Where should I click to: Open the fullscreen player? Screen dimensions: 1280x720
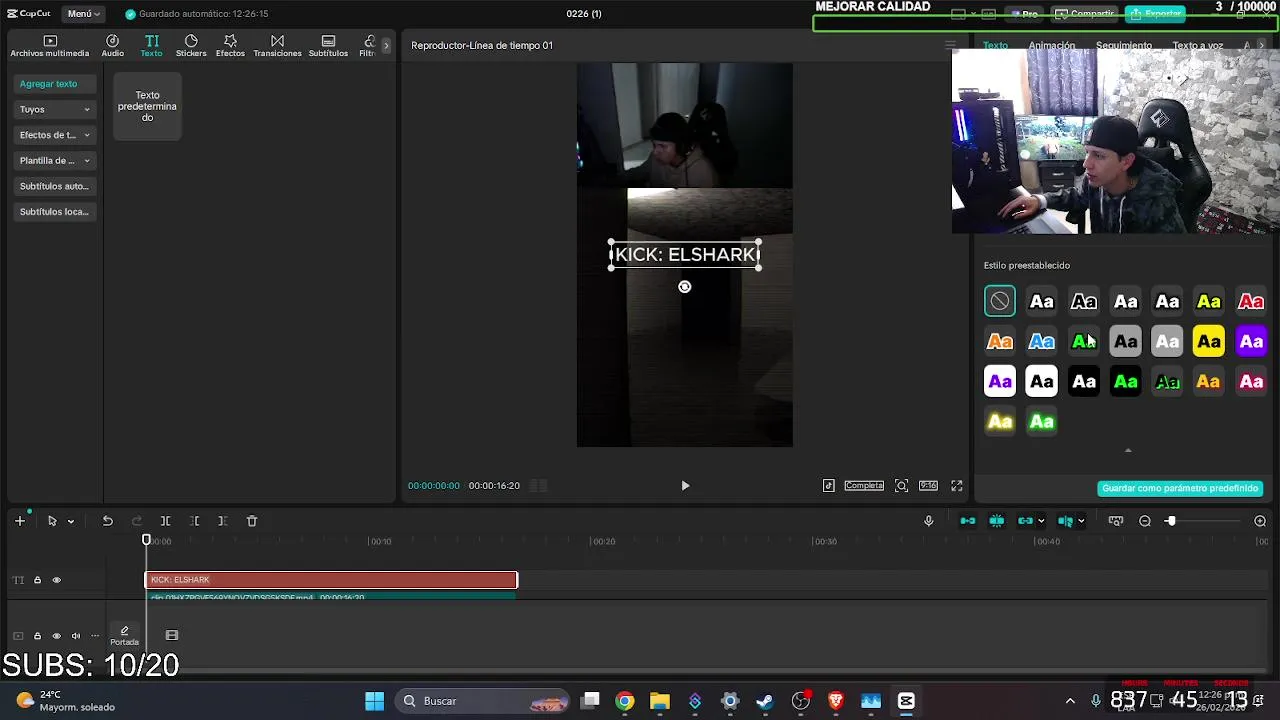coord(957,486)
